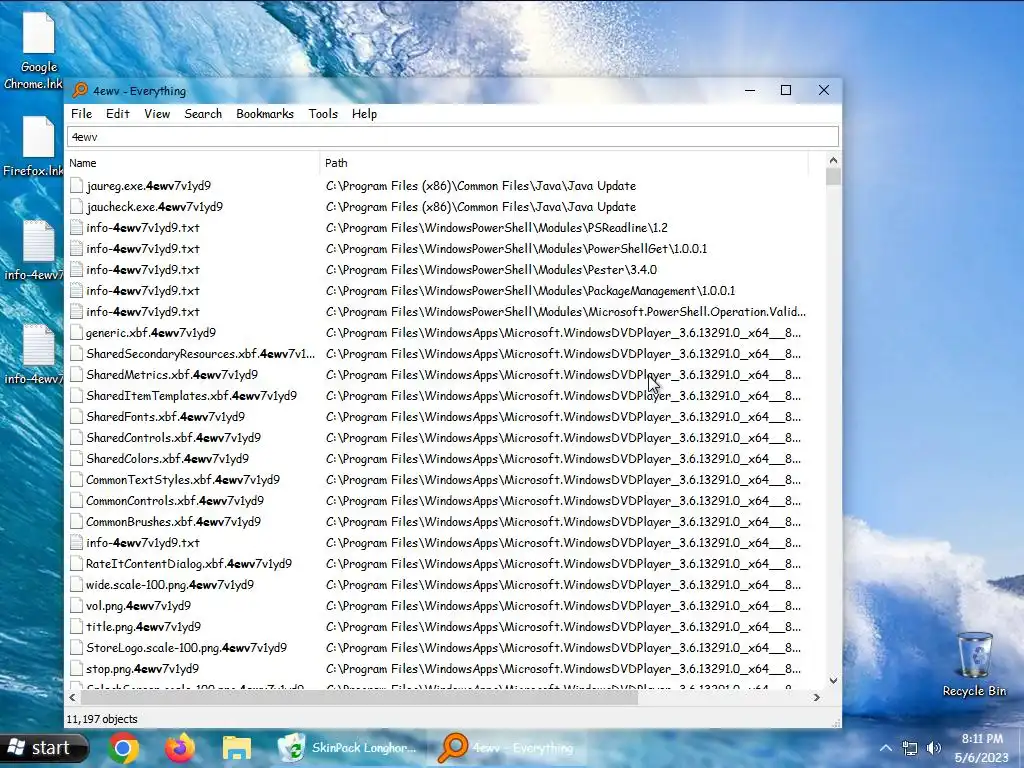Click icon of stop.png.4ewv7v1yd9
The width and height of the screenshot is (1024, 768).
[76, 669]
